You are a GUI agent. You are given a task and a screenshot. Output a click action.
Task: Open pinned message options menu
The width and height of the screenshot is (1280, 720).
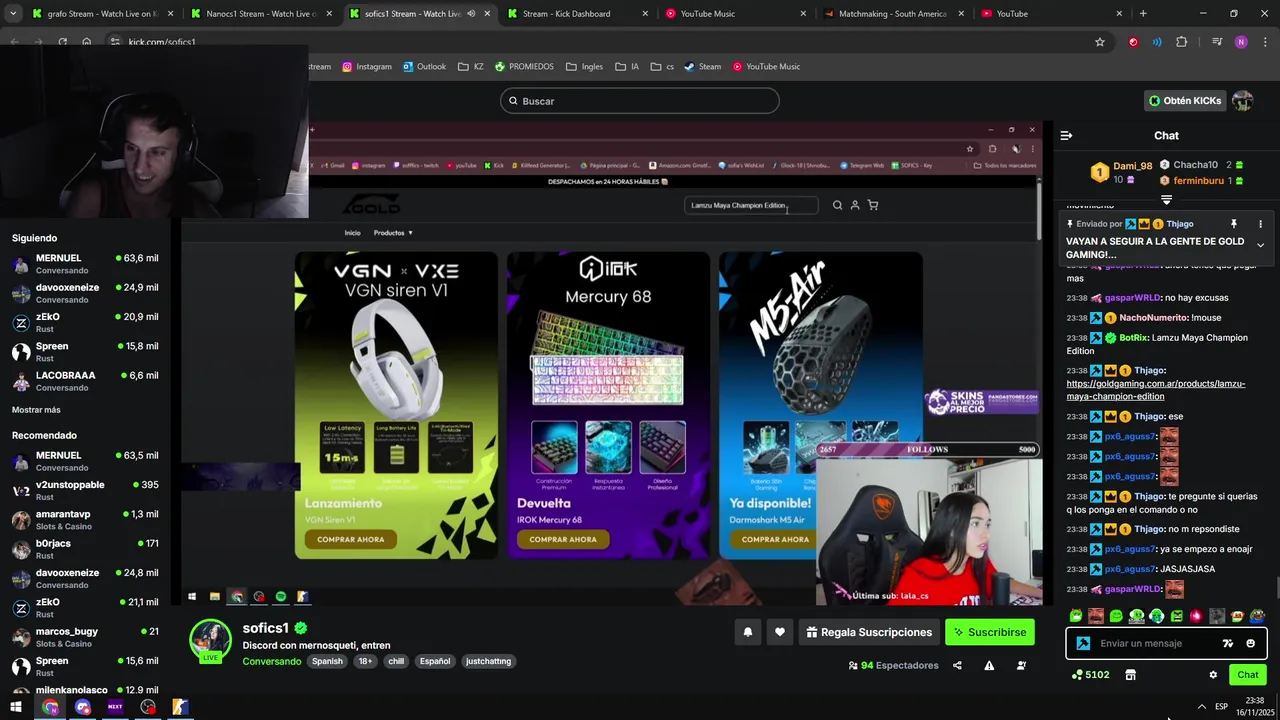point(1260,224)
